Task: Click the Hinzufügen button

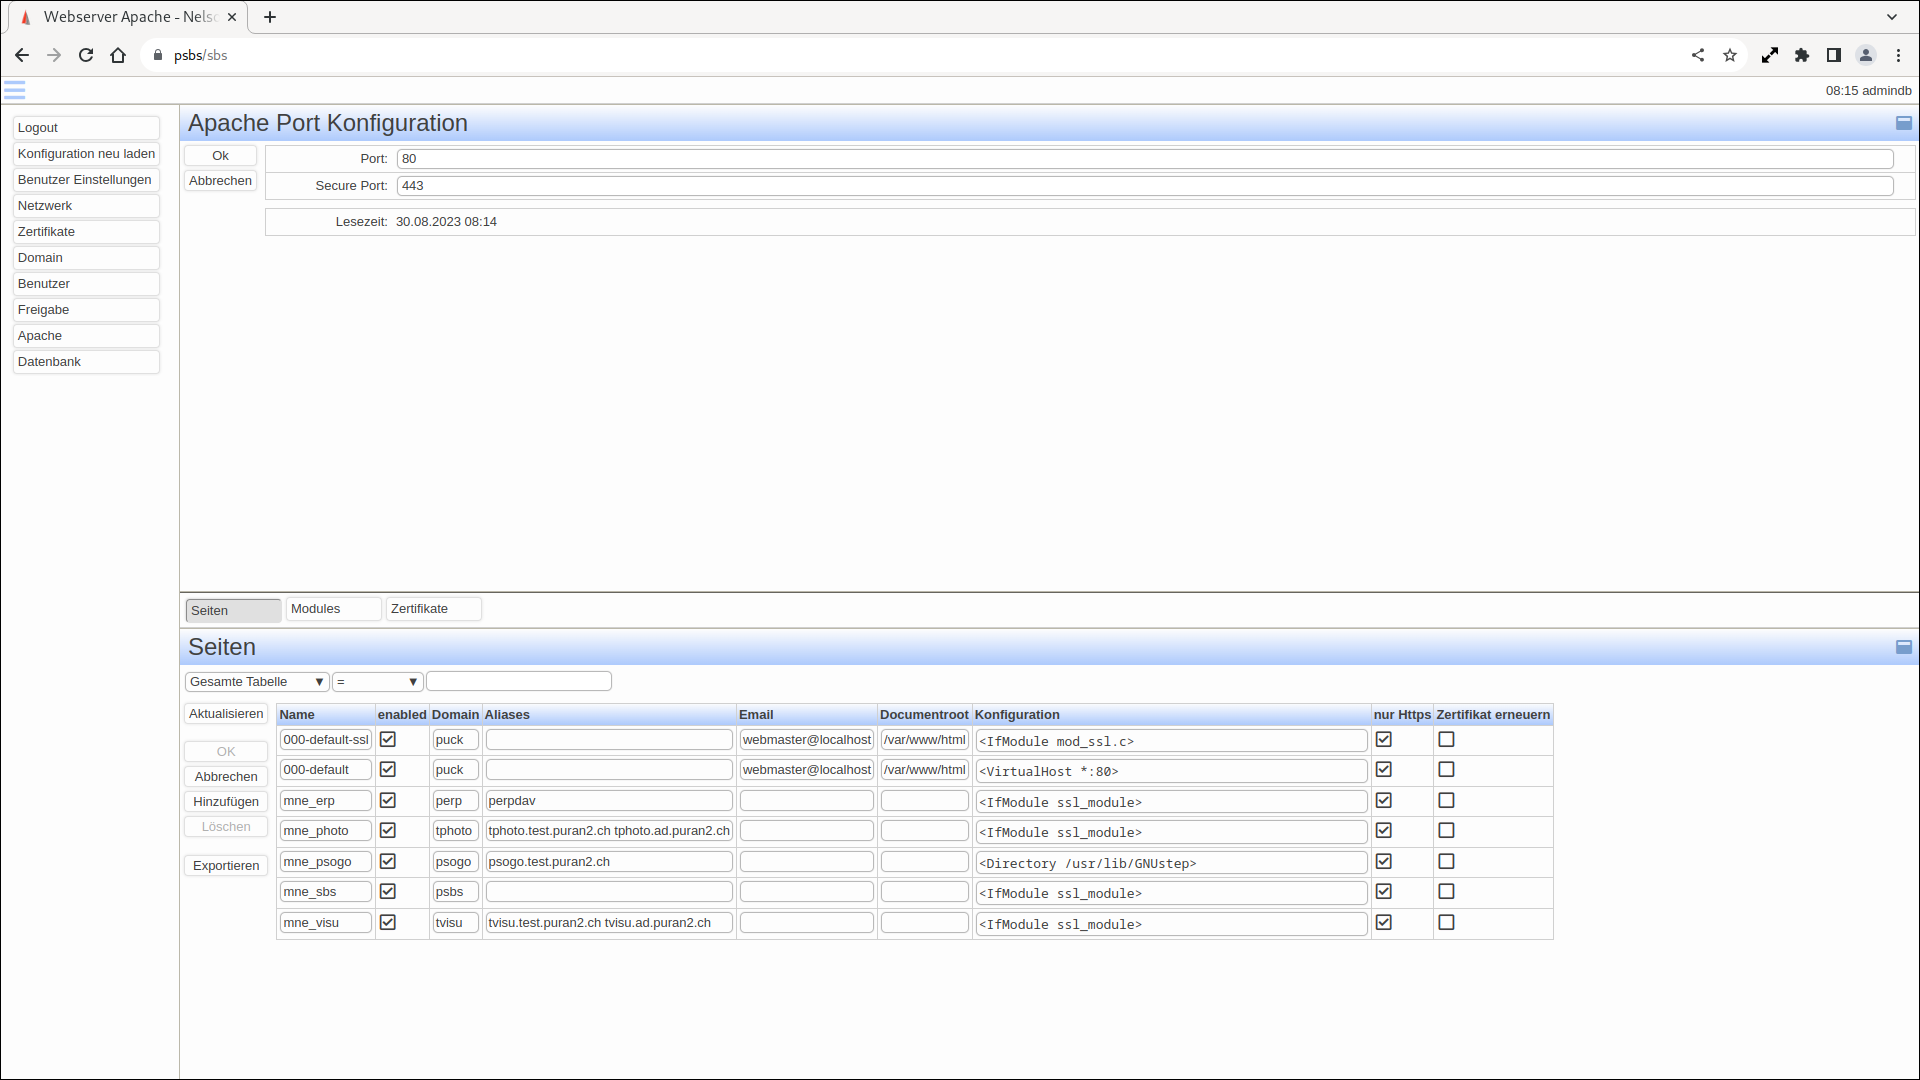Action: tap(226, 802)
